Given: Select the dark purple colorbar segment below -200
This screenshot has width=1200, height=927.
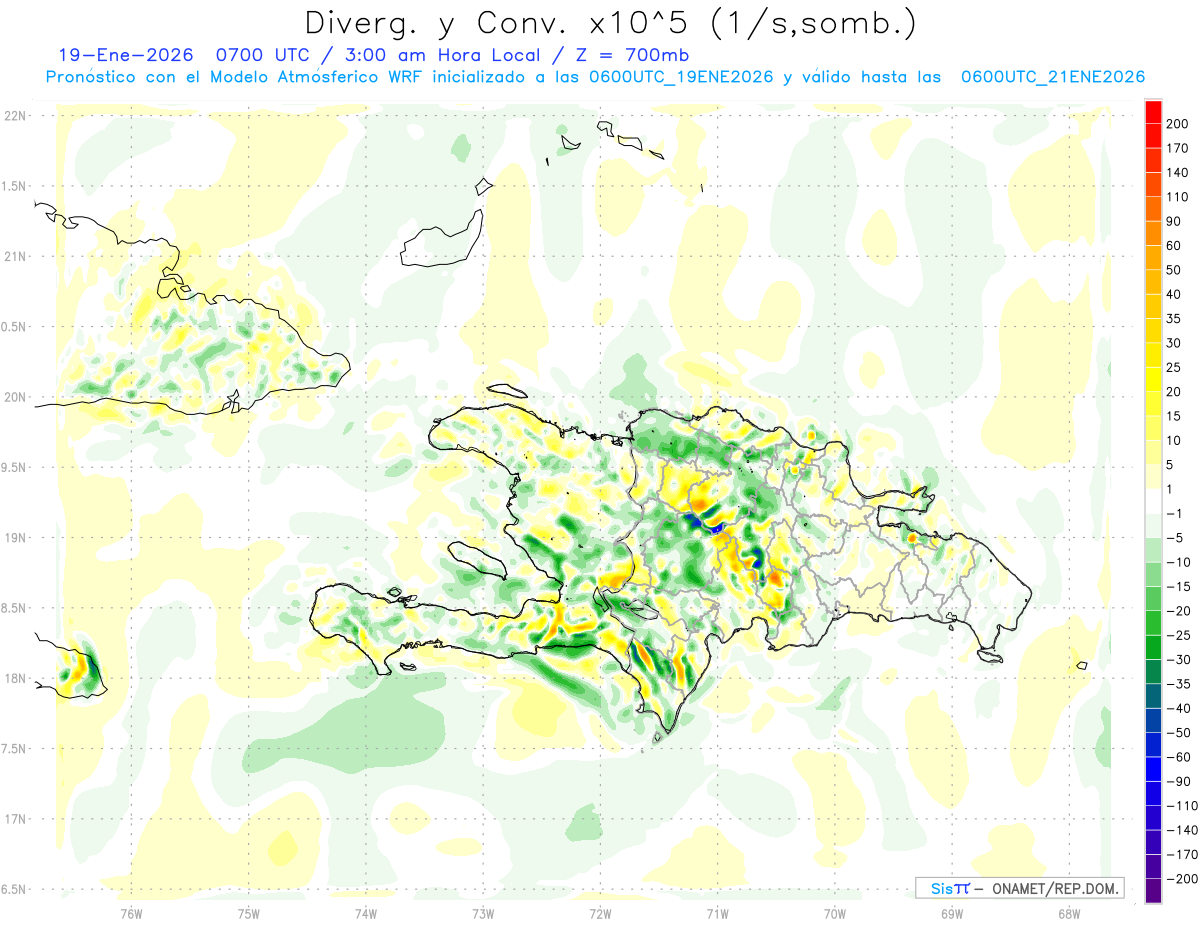Looking at the screenshot, I should 1153,891.
